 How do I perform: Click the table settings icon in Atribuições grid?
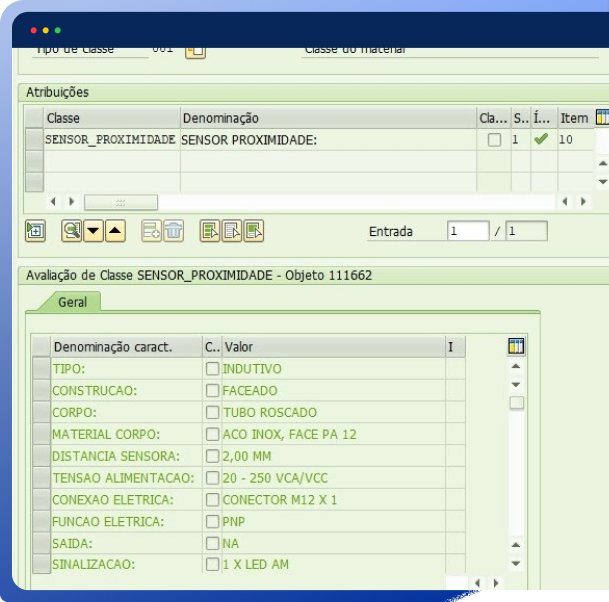(x=602, y=118)
